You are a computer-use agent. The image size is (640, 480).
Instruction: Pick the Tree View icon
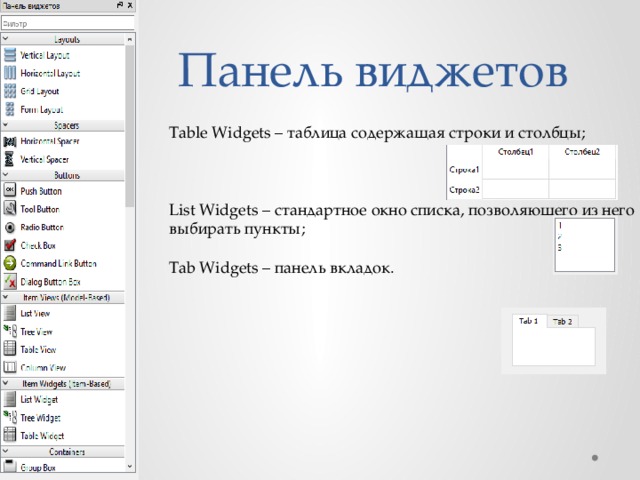pos(10,331)
